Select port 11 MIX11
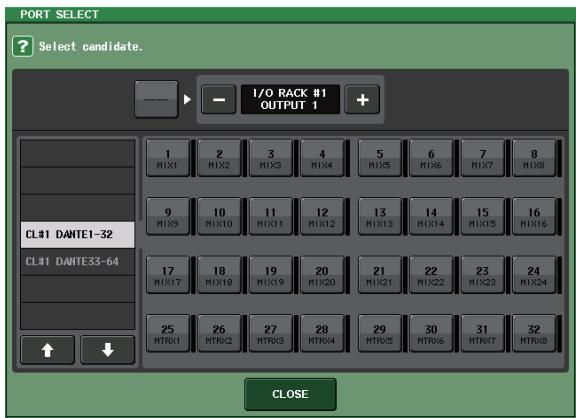576x418 pixels. tap(271, 217)
